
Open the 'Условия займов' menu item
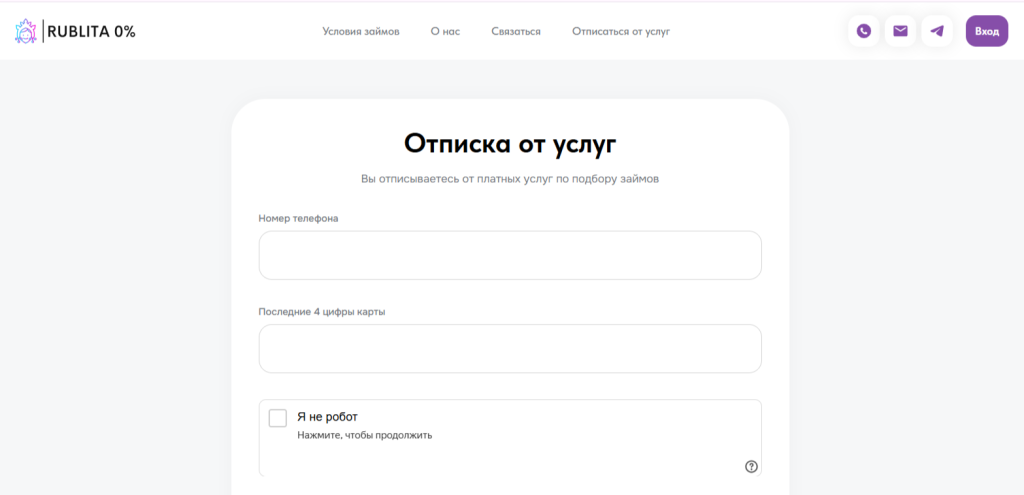pos(360,31)
